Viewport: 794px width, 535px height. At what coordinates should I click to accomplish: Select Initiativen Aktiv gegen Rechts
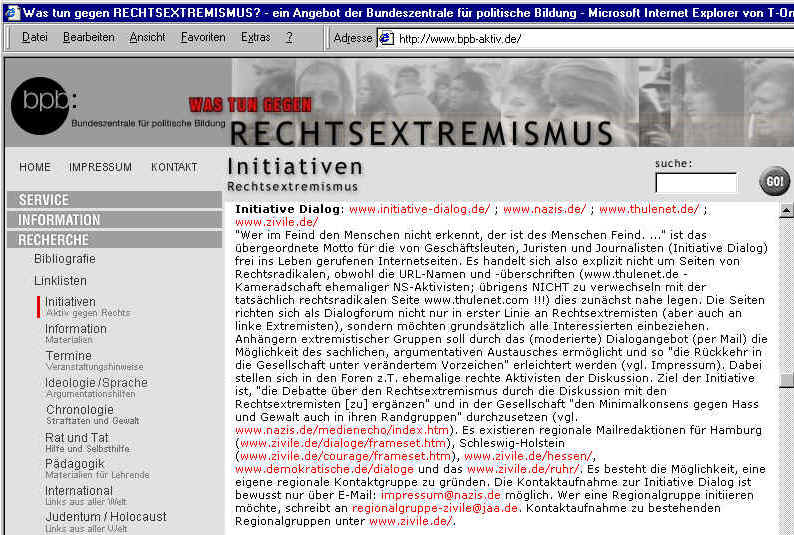(87, 307)
